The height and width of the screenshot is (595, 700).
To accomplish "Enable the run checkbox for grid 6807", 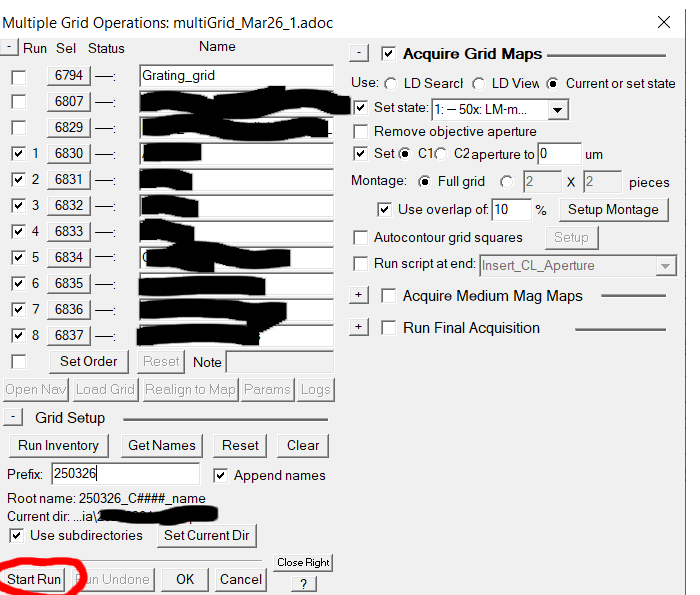I will [18, 102].
